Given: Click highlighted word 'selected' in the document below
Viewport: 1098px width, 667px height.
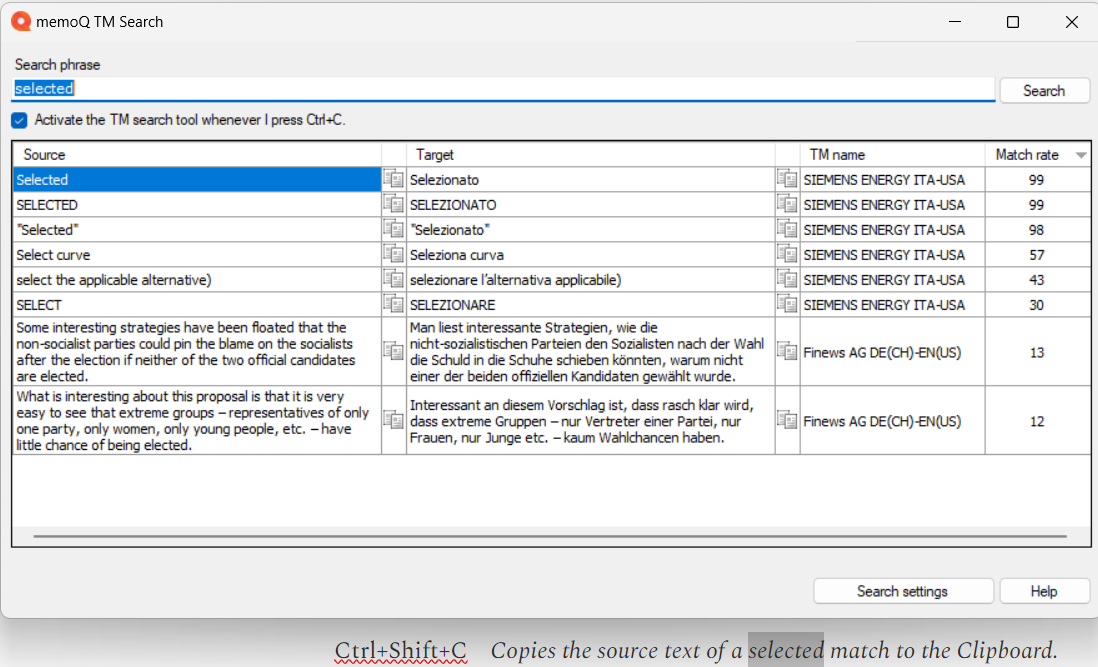Looking at the screenshot, I should pos(786,650).
